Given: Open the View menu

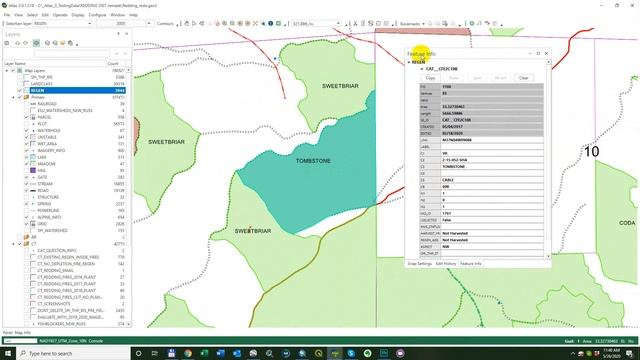Looking at the screenshot, I should point(18,15).
